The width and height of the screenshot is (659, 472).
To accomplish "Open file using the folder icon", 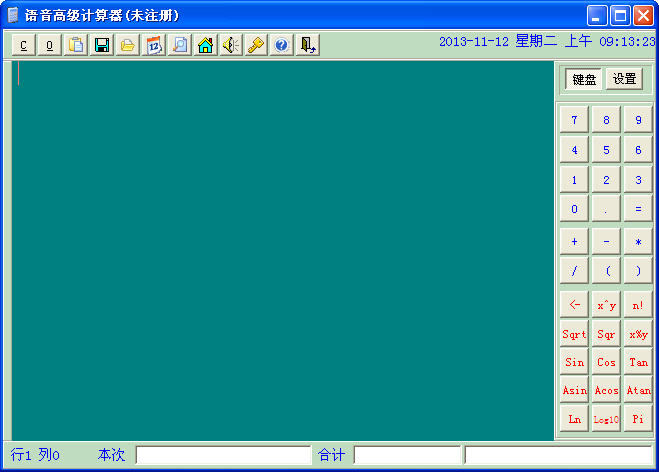I will 127,45.
